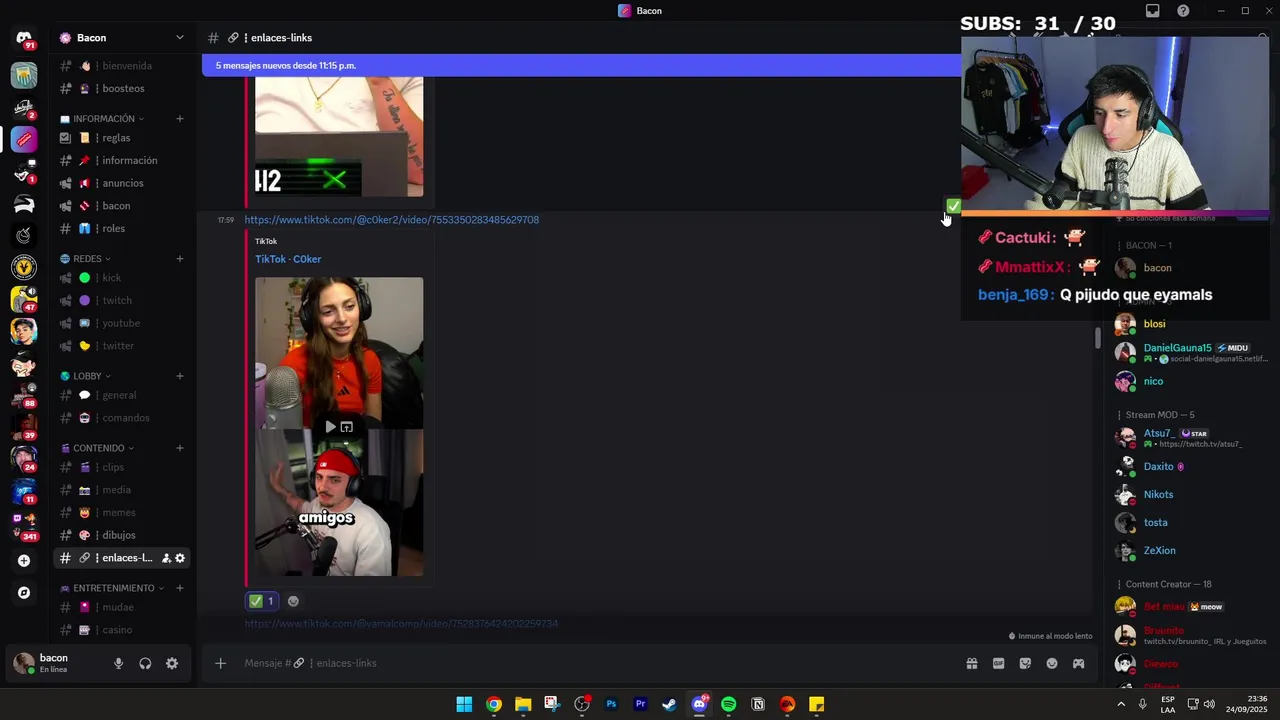Screen dimensions: 1280x720
Task: Add channel to CONTENIDO category
Action: [180, 448]
